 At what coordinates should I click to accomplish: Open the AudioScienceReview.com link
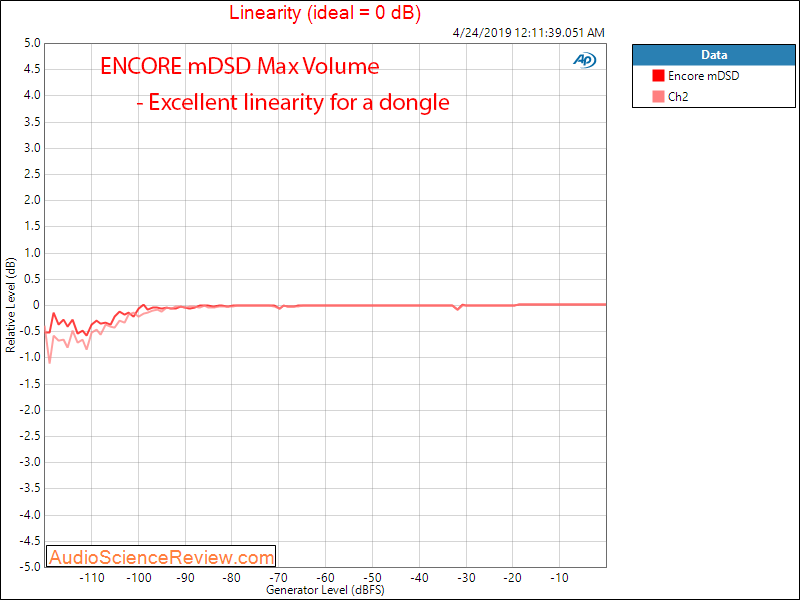coord(161,557)
